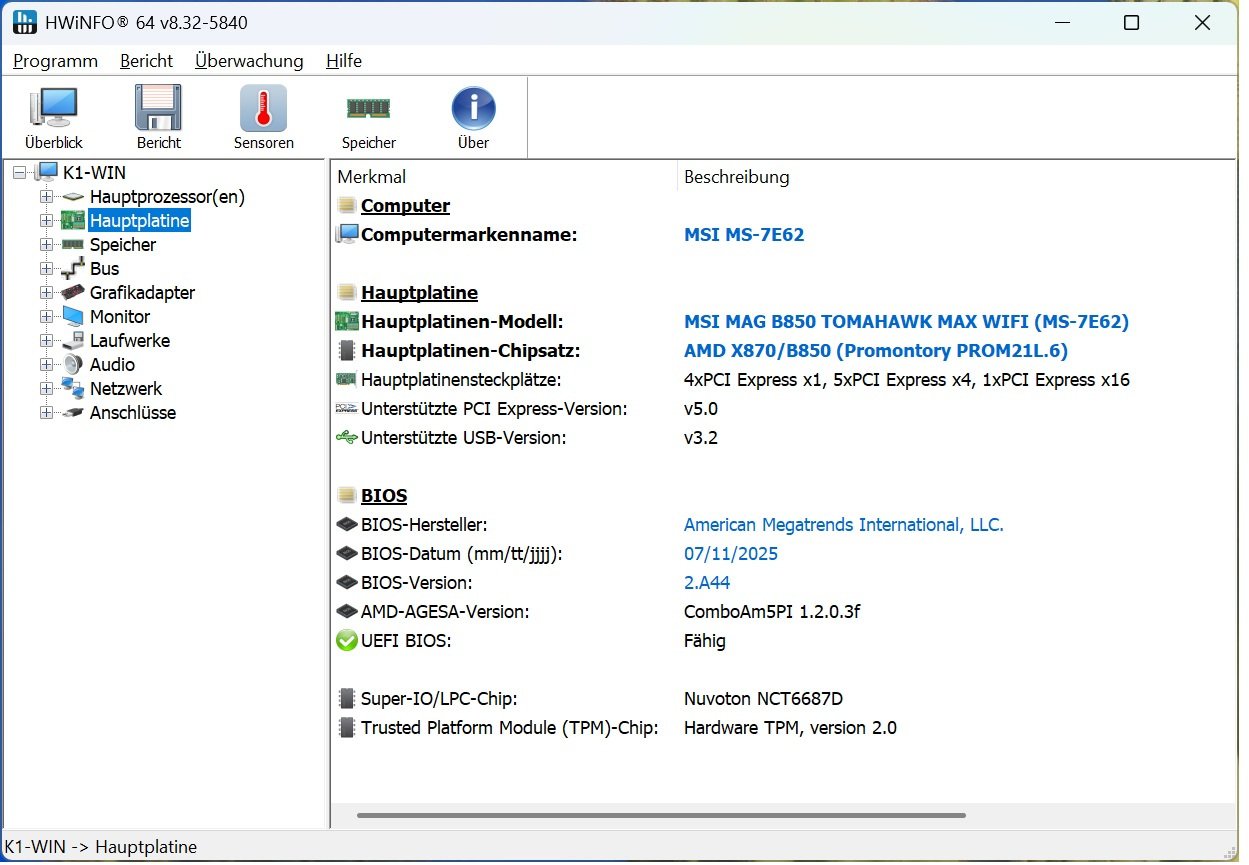Expand the Audio tree node
This screenshot has height=865, width=1249.
click(46, 365)
